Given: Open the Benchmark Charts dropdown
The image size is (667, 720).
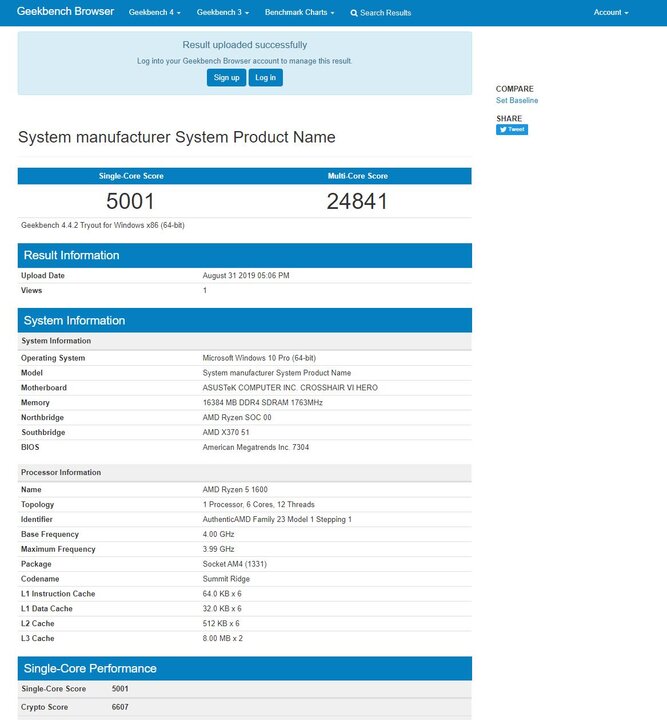Looking at the screenshot, I should pos(299,12).
